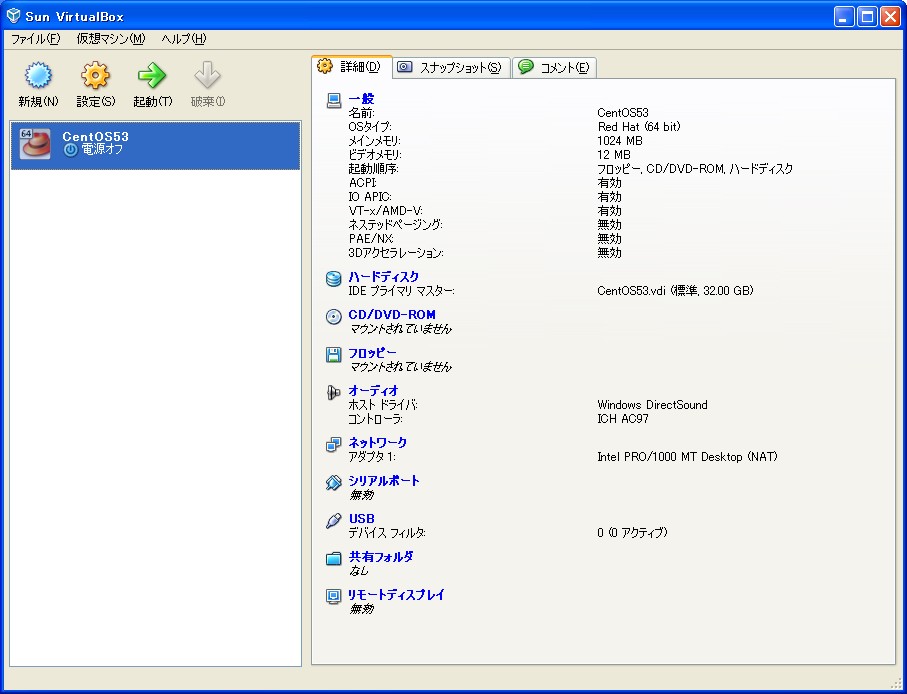The height and width of the screenshot is (694, 907).
Task: Open 設定(S) settings gear icon
Action: [x=95, y=75]
